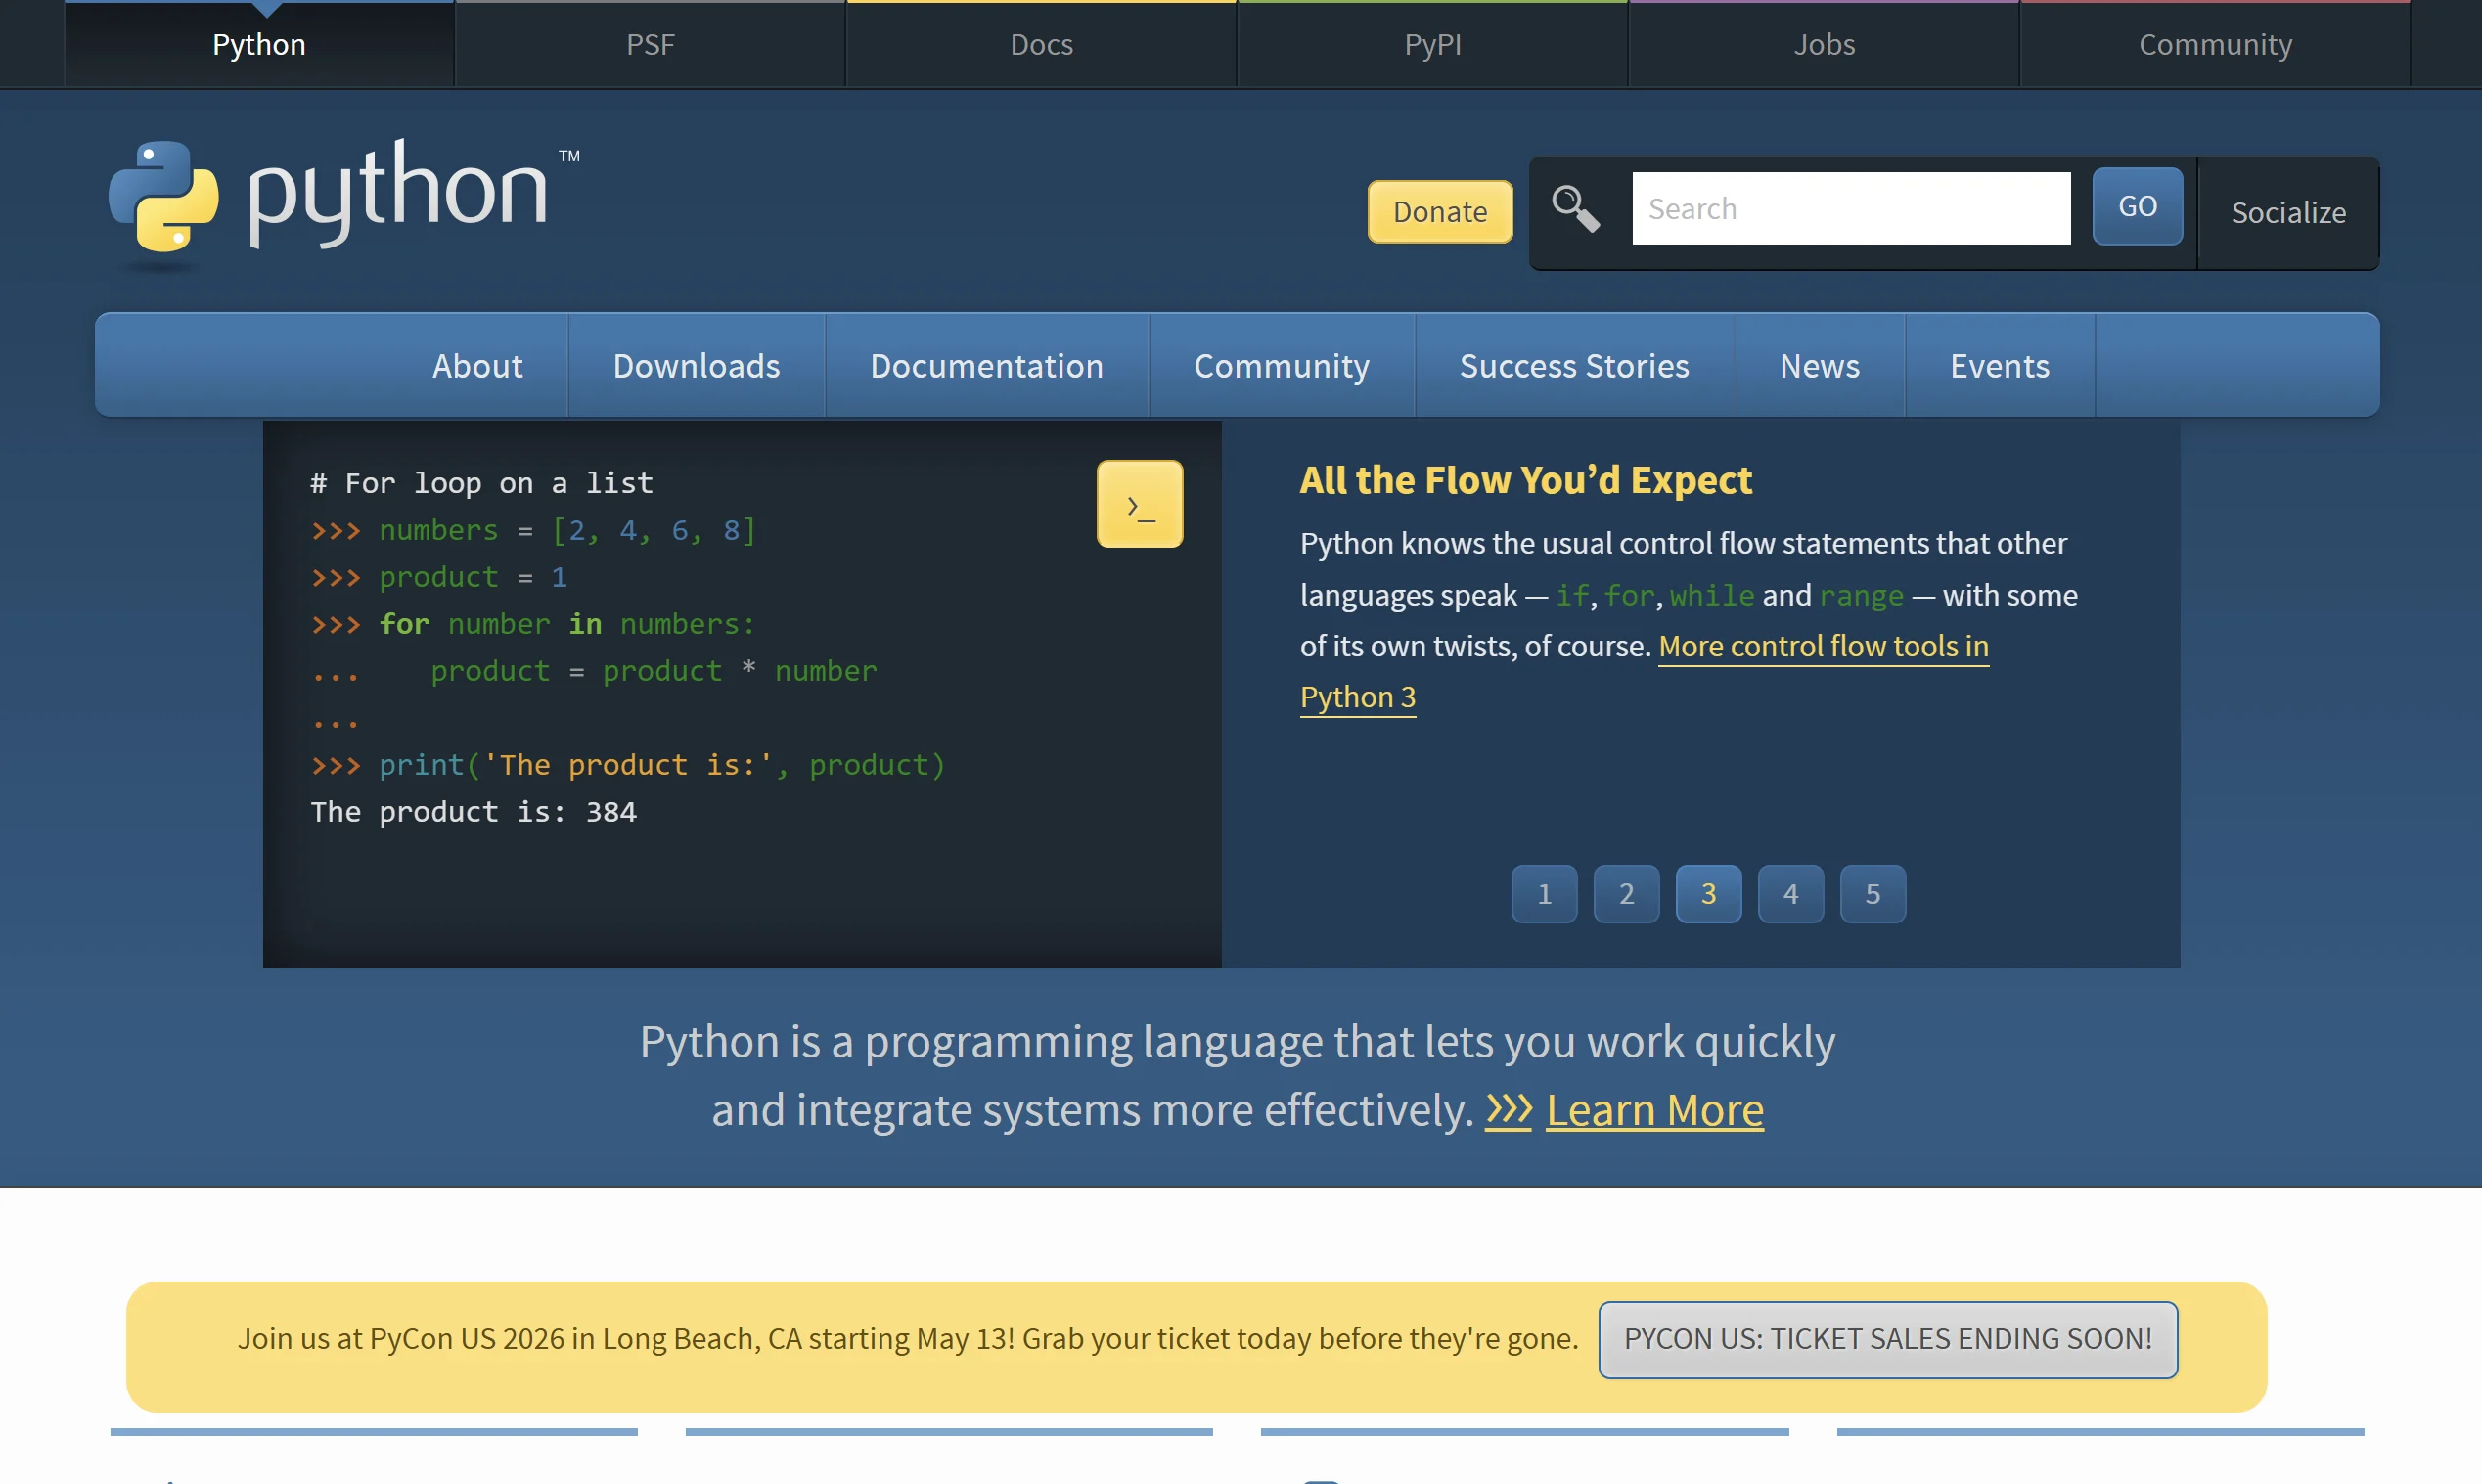Viewport: 2482px width, 1484px height.
Task: Open the Downloads navigation menu
Action: [696, 365]
